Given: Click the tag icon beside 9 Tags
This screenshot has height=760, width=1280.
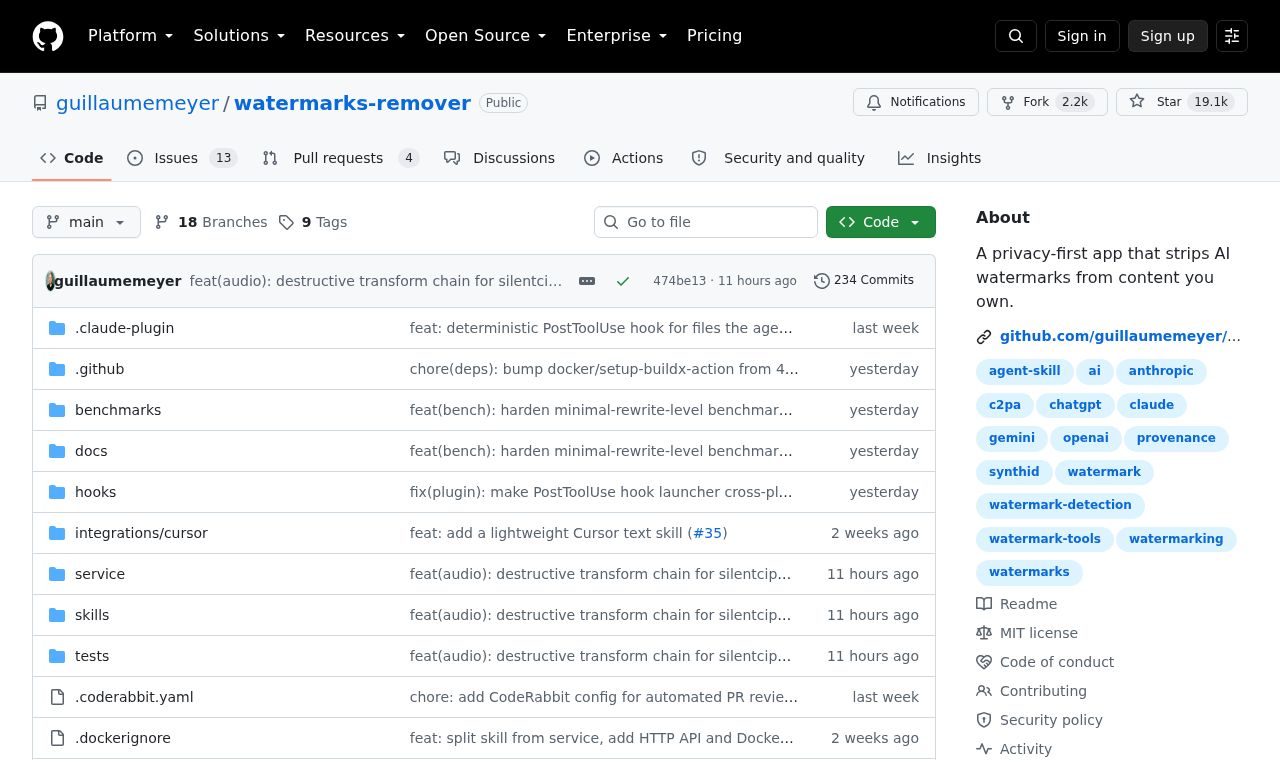Looking at the screenshot, I should [x=286, y=222].
